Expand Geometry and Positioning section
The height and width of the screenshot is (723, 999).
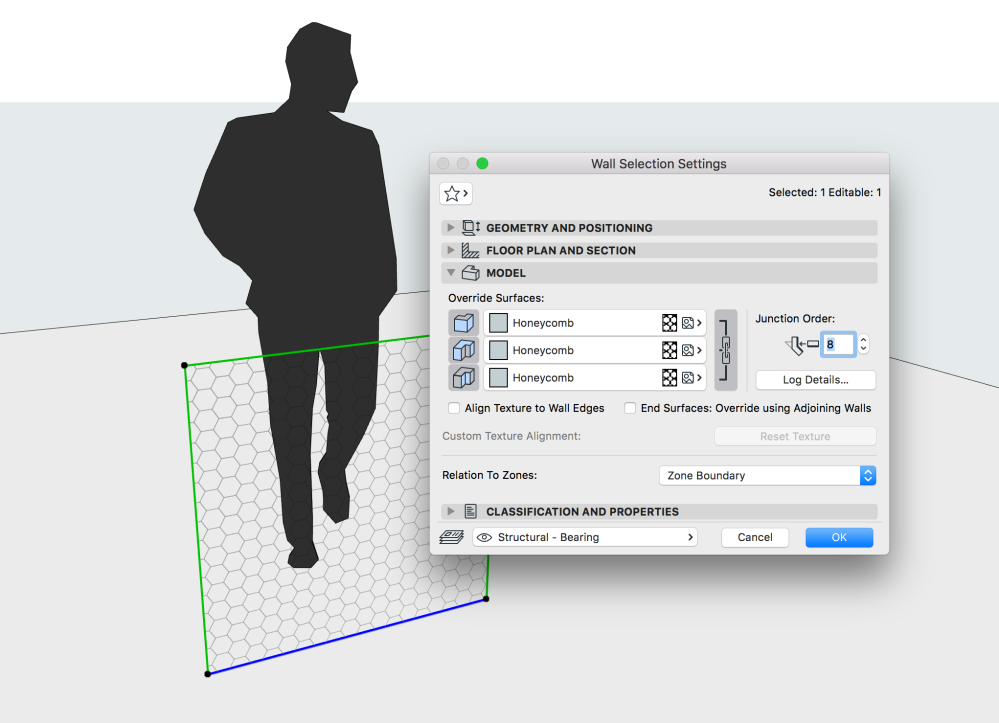click(x=450, y=227)
